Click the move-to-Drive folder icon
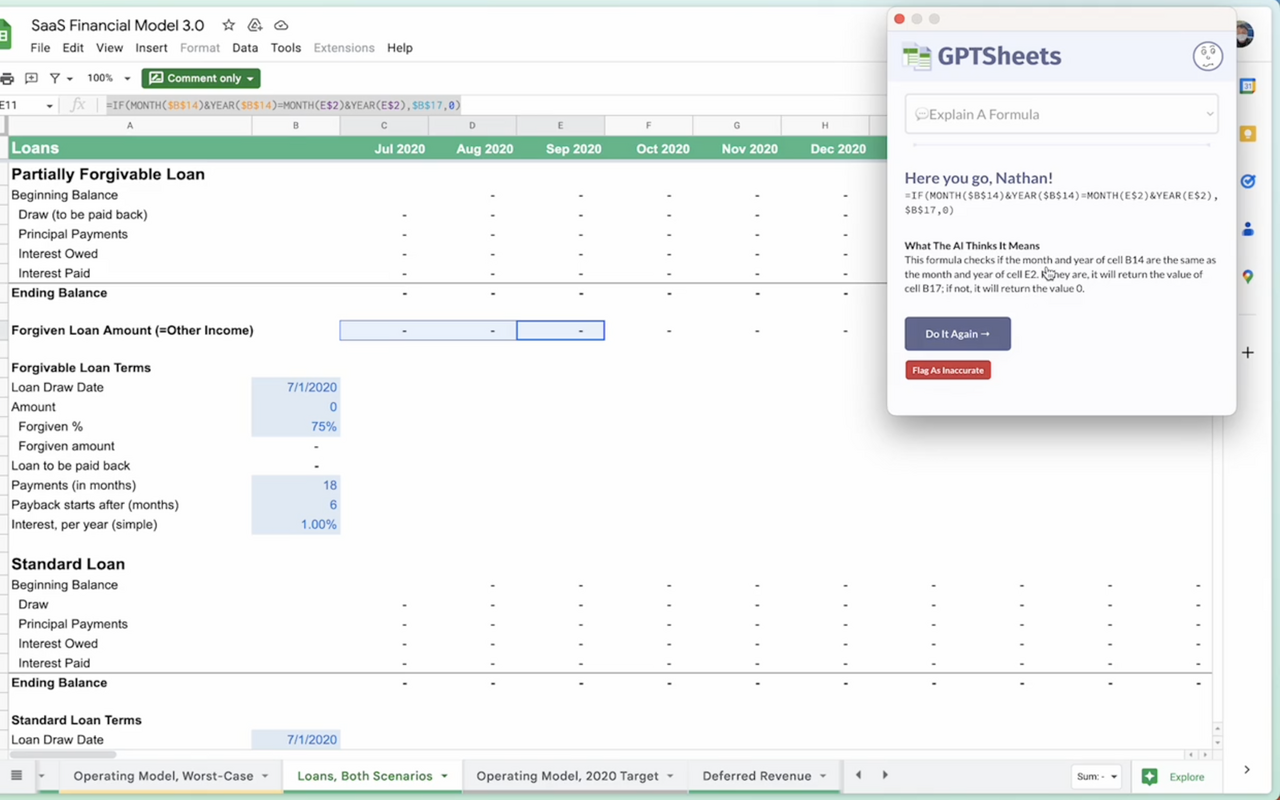 click(x=255, y=25)
